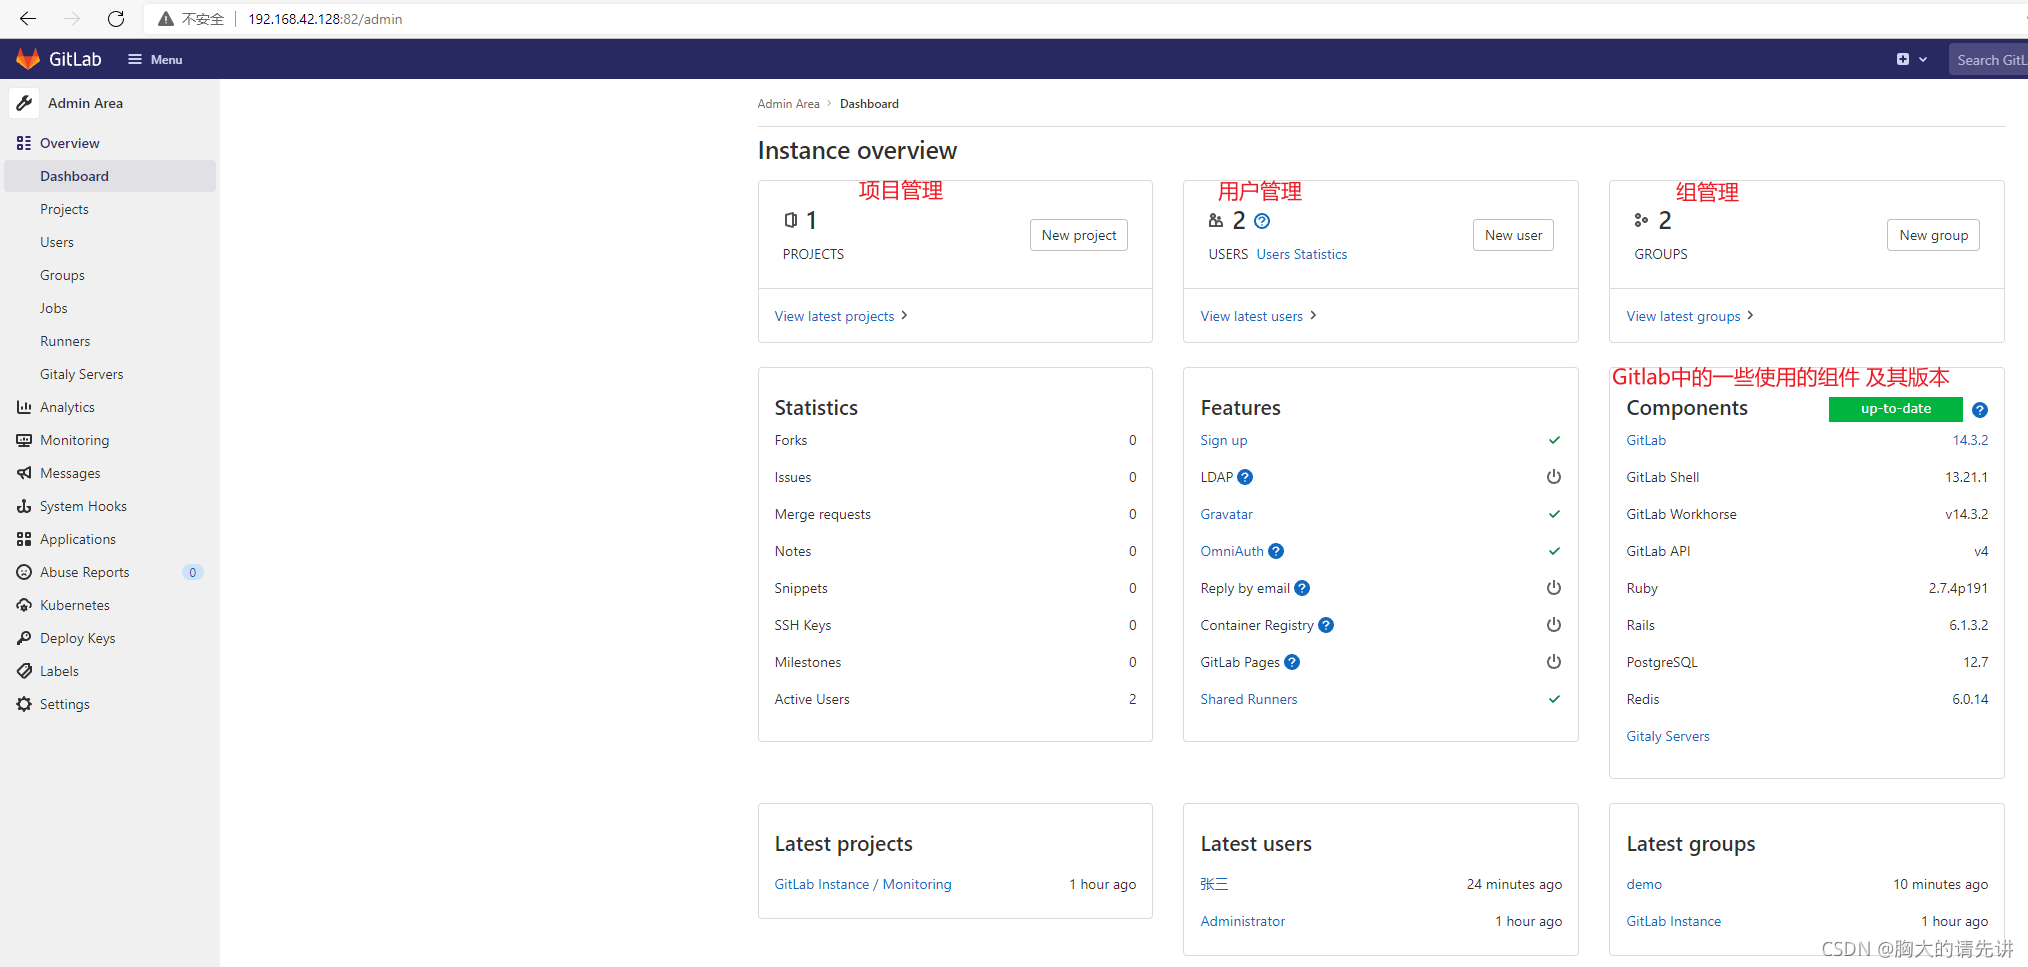Click the Sign up enabled checkmark
Screen dimensions: 2028x967
pos(1554,440)
